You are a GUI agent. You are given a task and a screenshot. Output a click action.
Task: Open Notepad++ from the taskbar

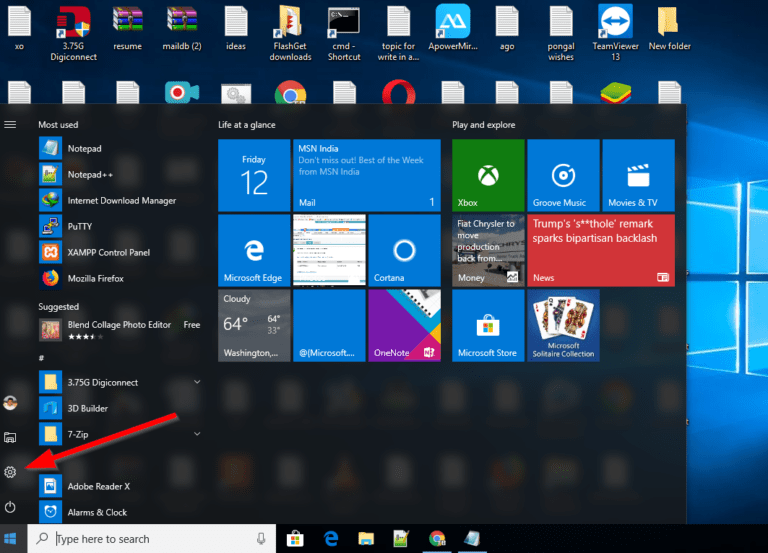401,539
